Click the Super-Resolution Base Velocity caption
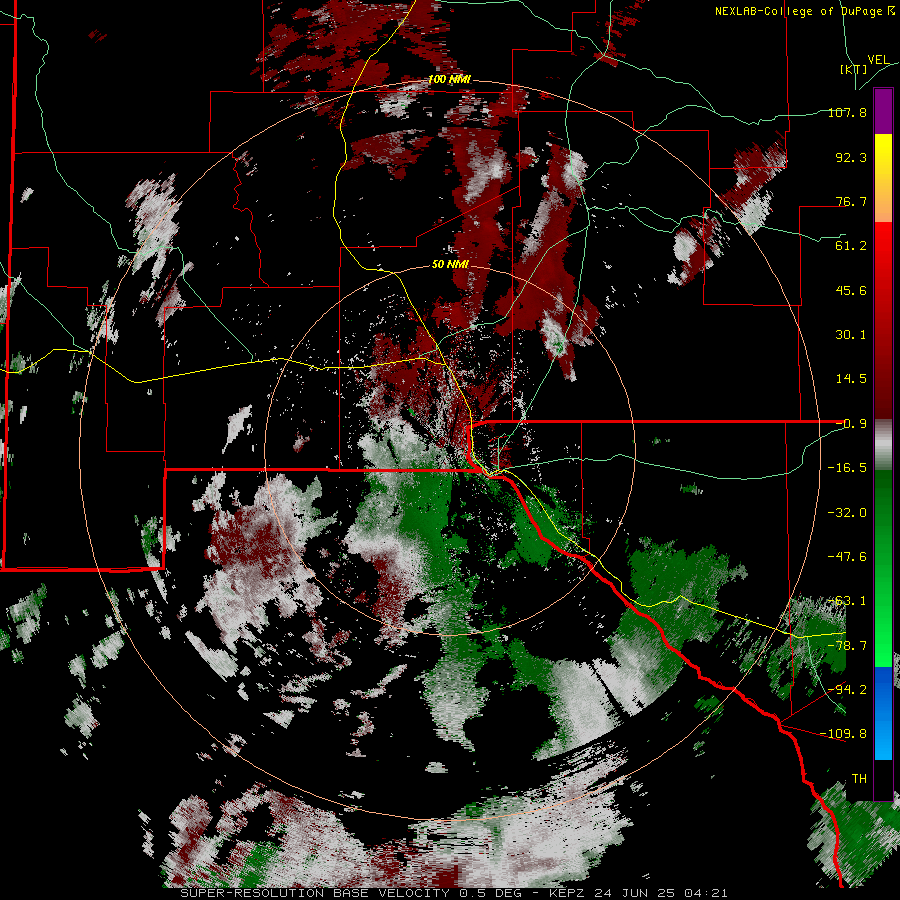This screenshot has height=900, width=900. (453, 893)
